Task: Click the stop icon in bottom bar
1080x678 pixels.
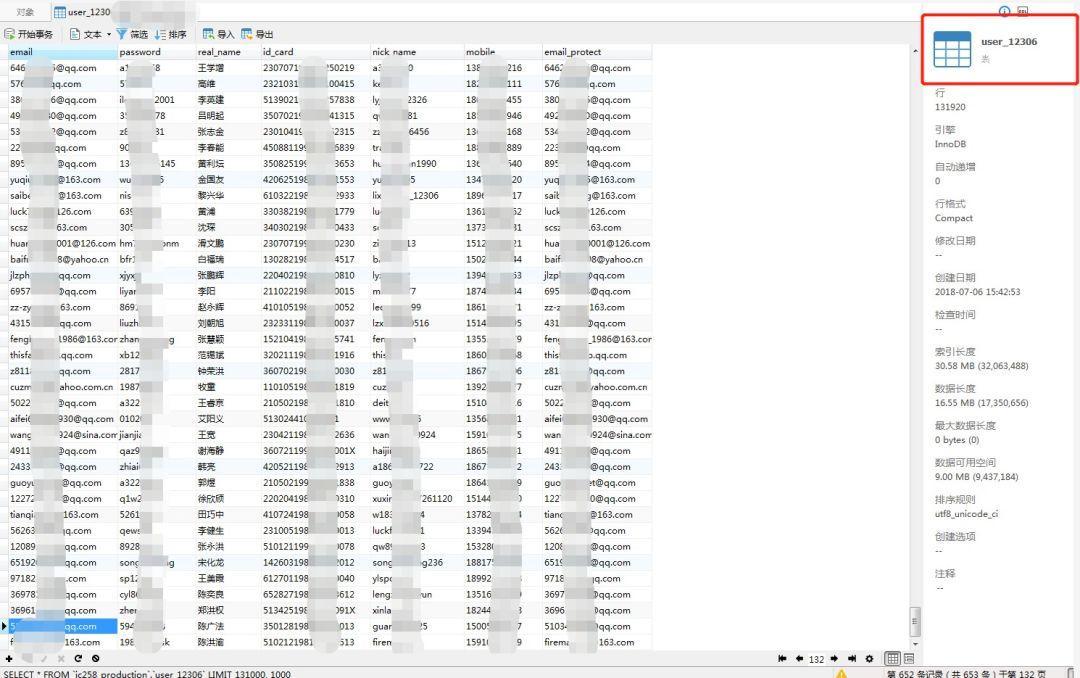Action: pos(95,658)
